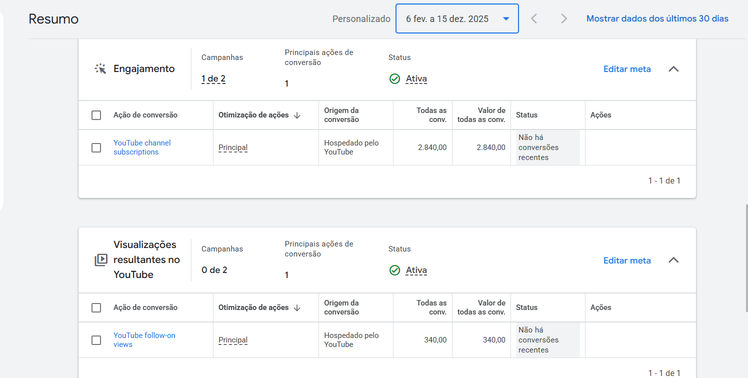Click Ativa status text under Visualizações section

pyautogui.click(x=416, y=270)
